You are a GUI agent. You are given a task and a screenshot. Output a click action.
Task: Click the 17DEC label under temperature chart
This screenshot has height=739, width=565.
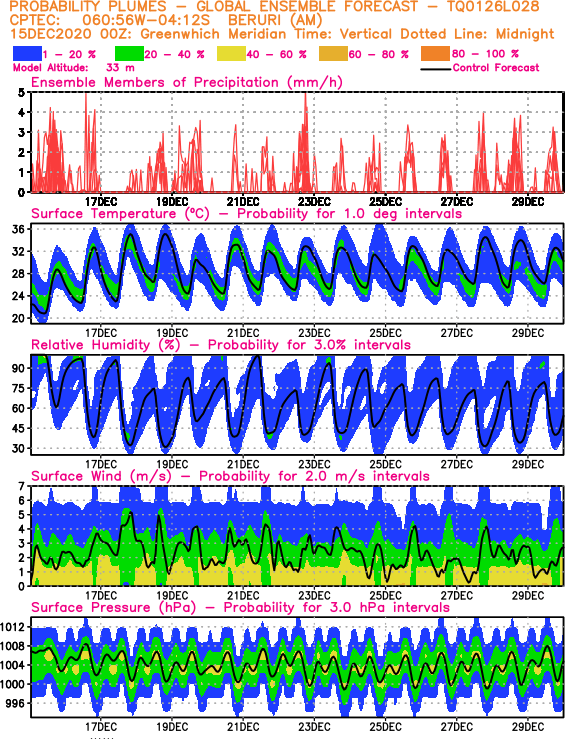click(101, 333)
